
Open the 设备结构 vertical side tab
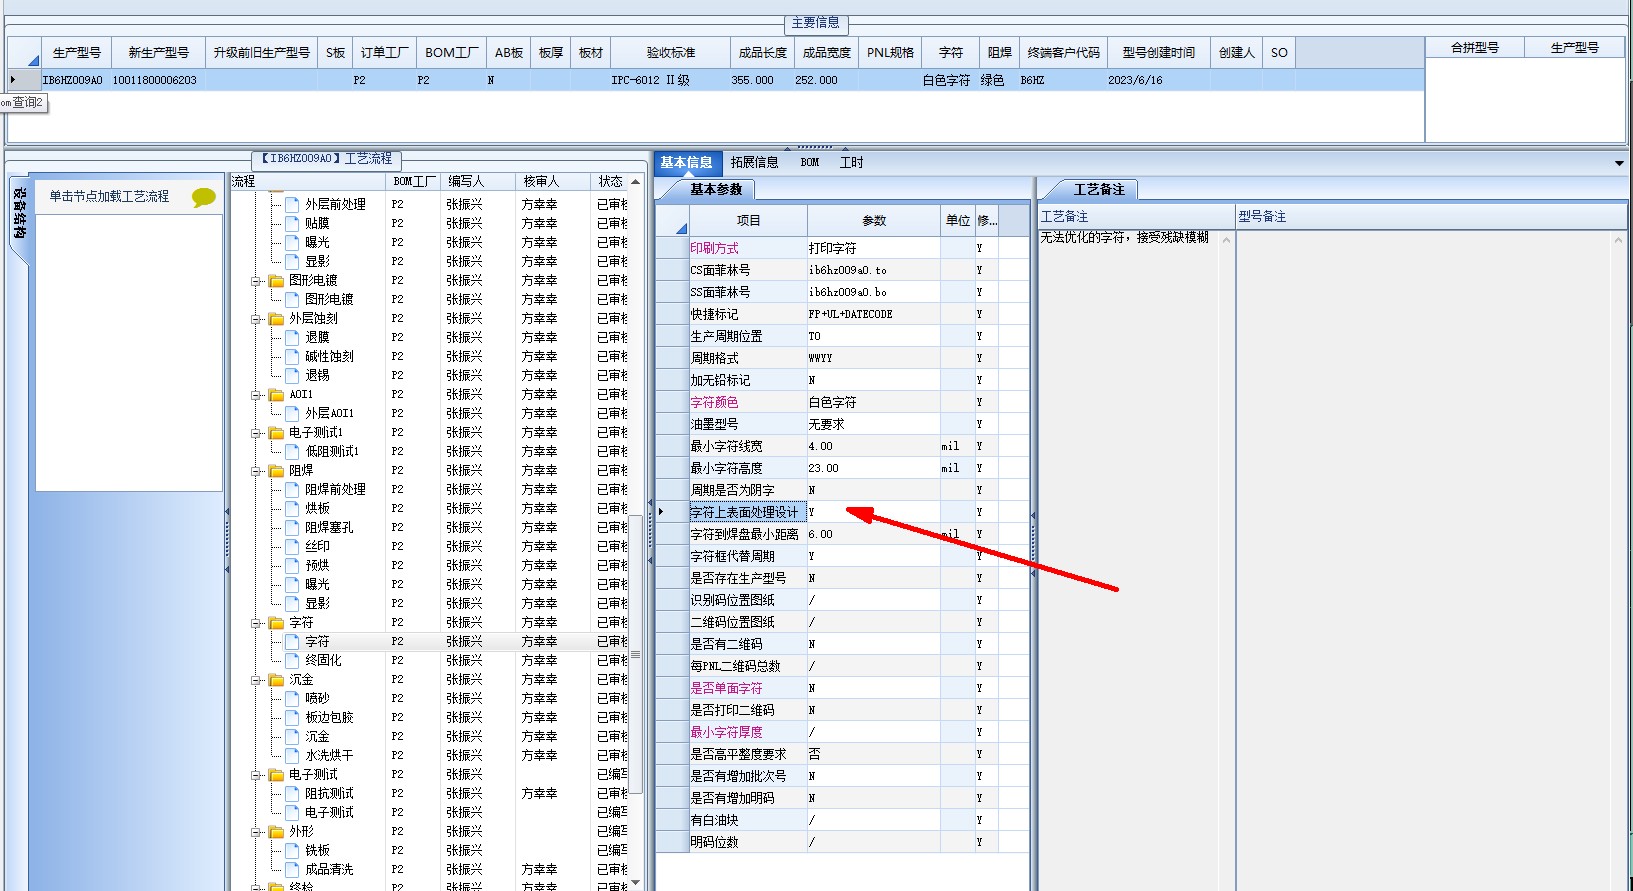[20, 212]
